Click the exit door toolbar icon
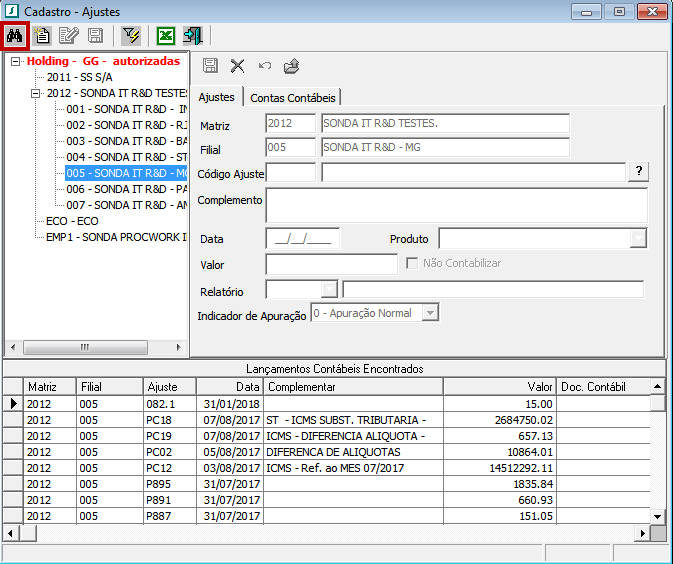The image size is (673, 564). (192, 35)
